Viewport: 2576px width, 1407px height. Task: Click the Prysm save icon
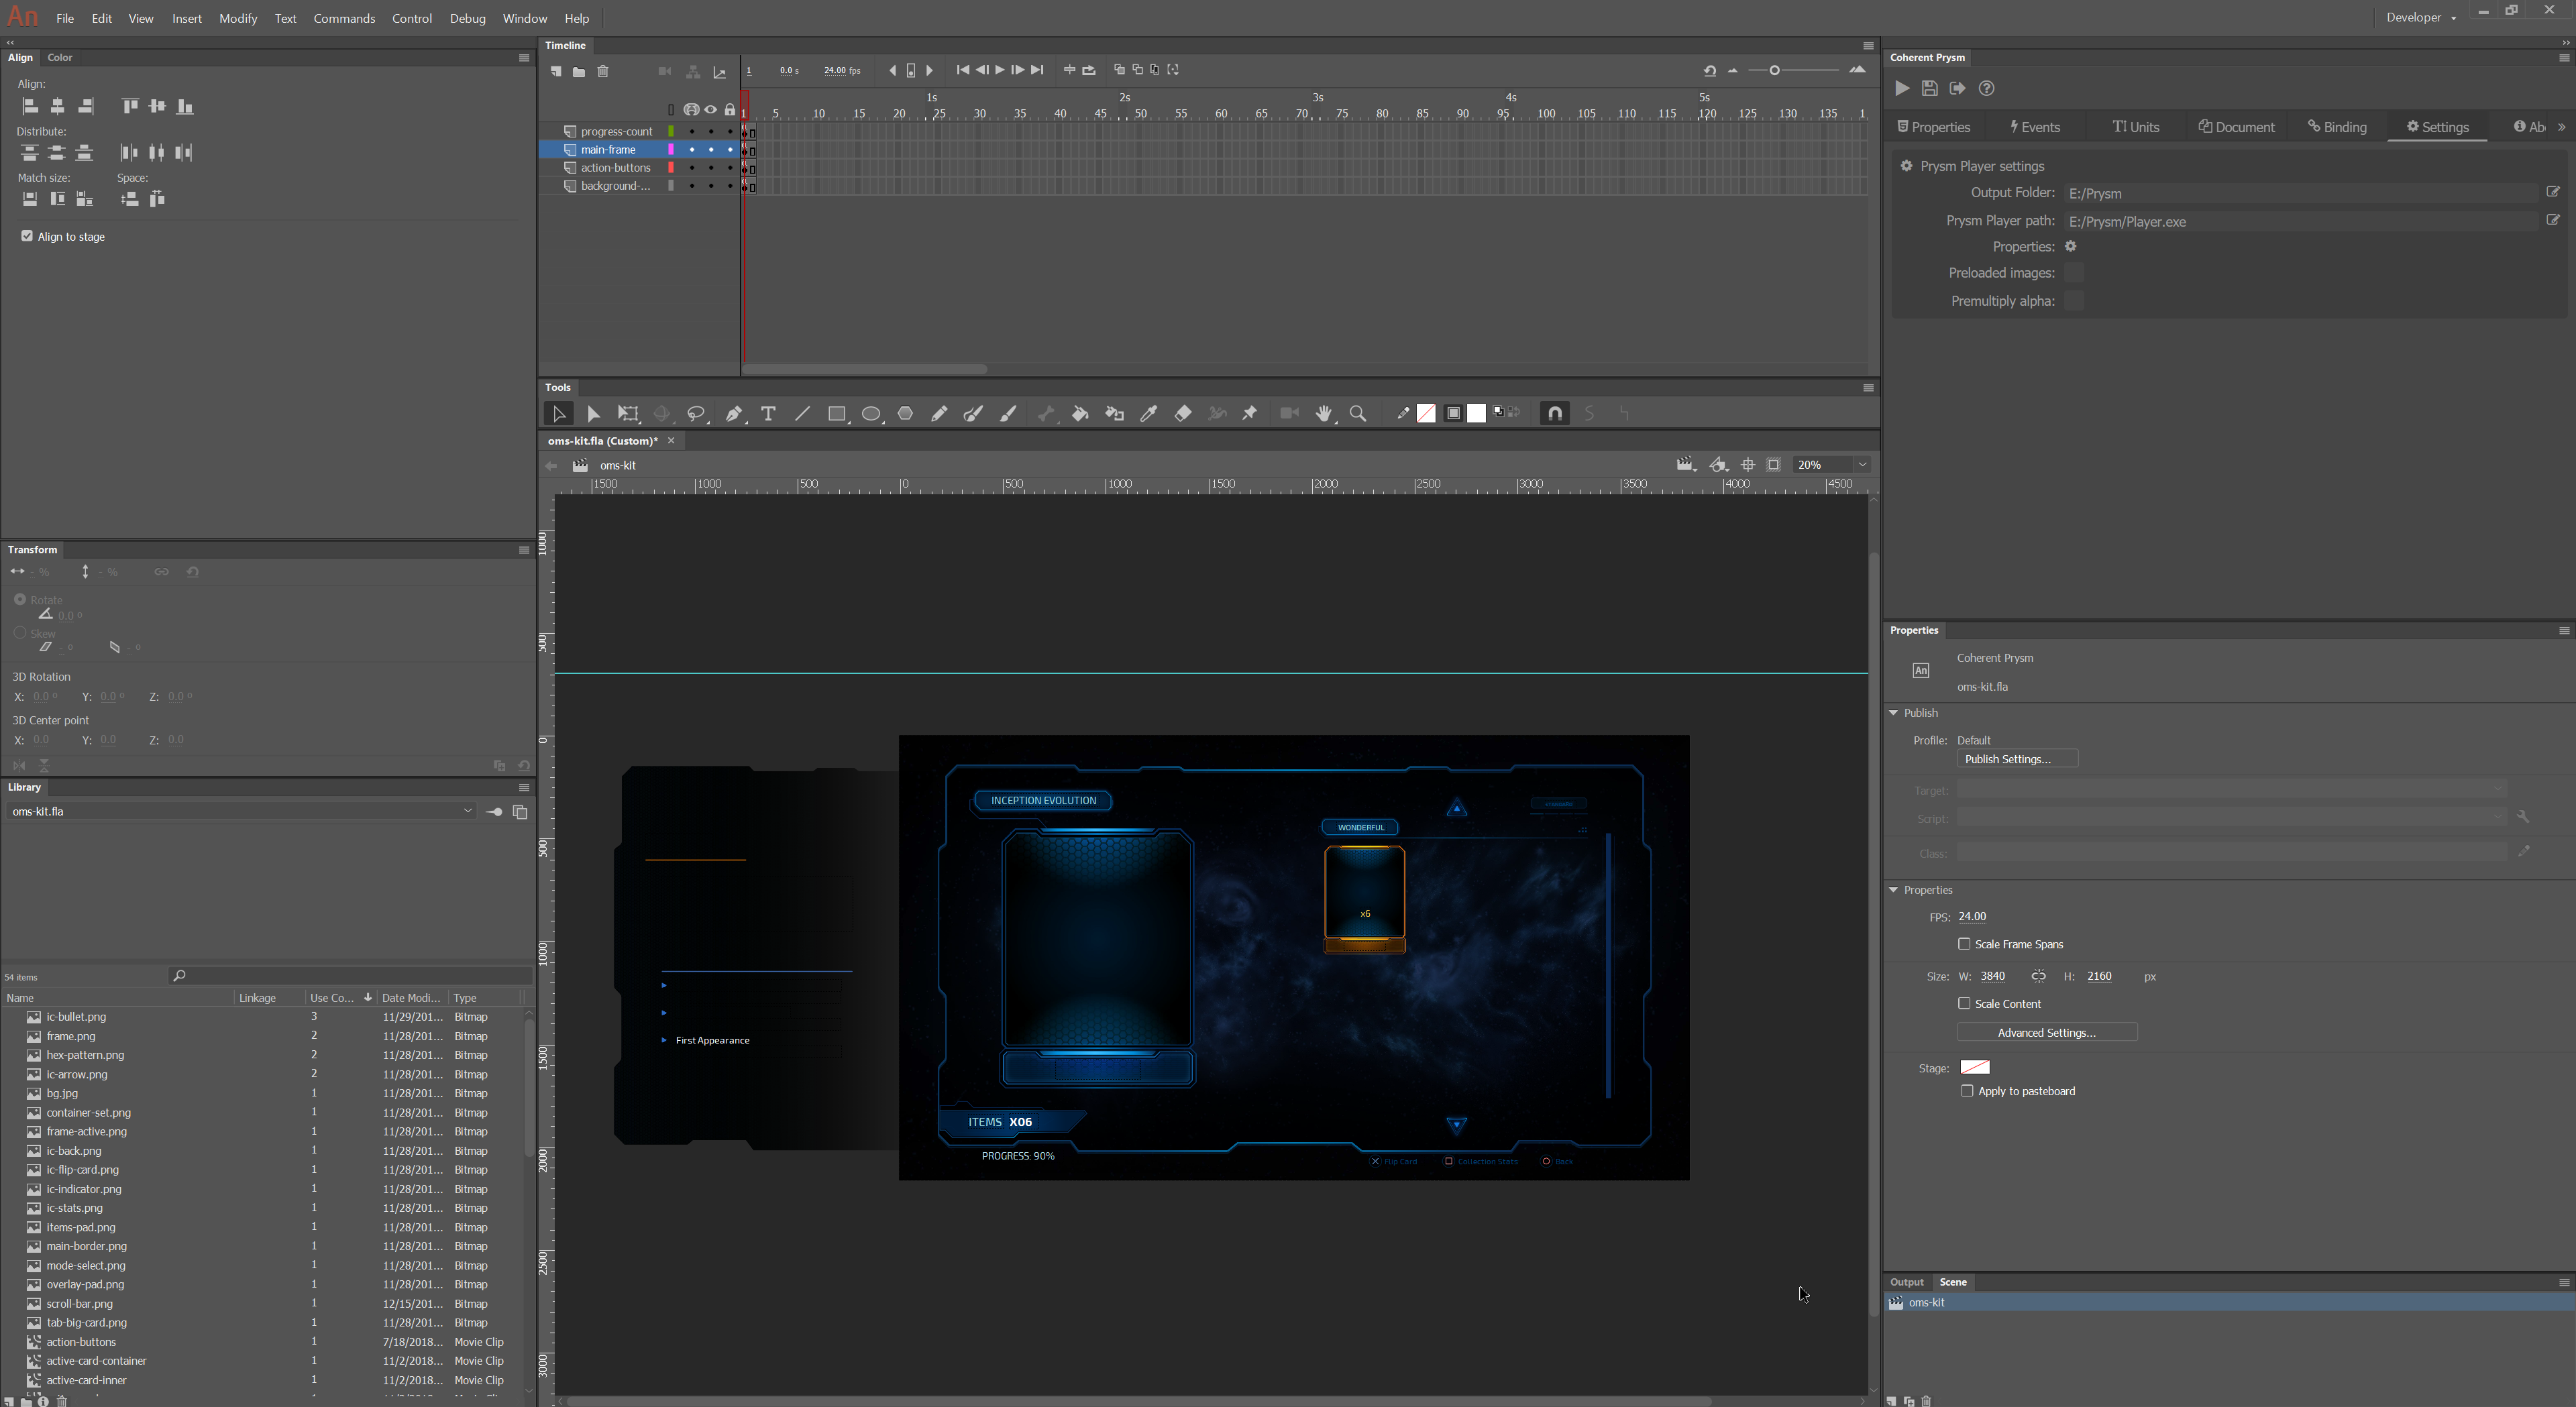(x=1930, y=88)
